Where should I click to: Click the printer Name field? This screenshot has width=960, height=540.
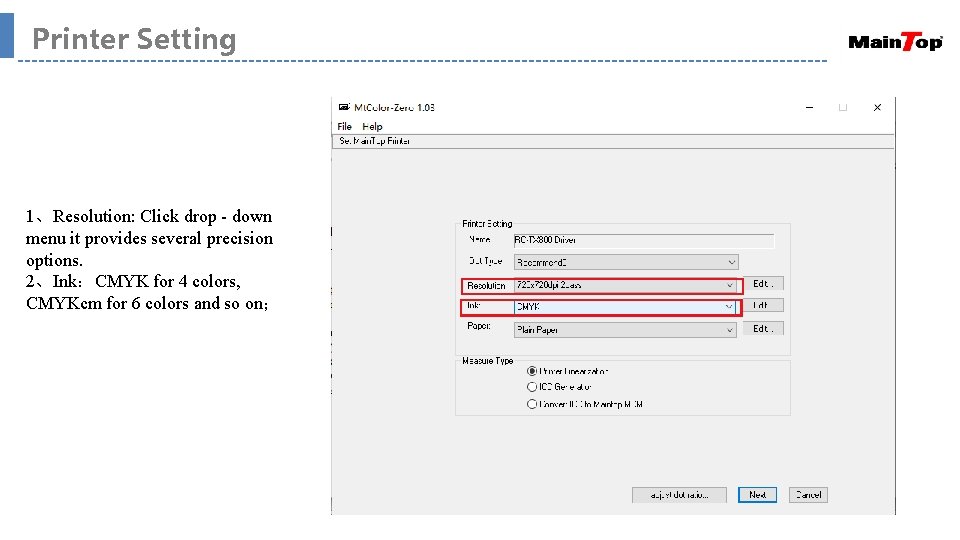pos(643,240)
